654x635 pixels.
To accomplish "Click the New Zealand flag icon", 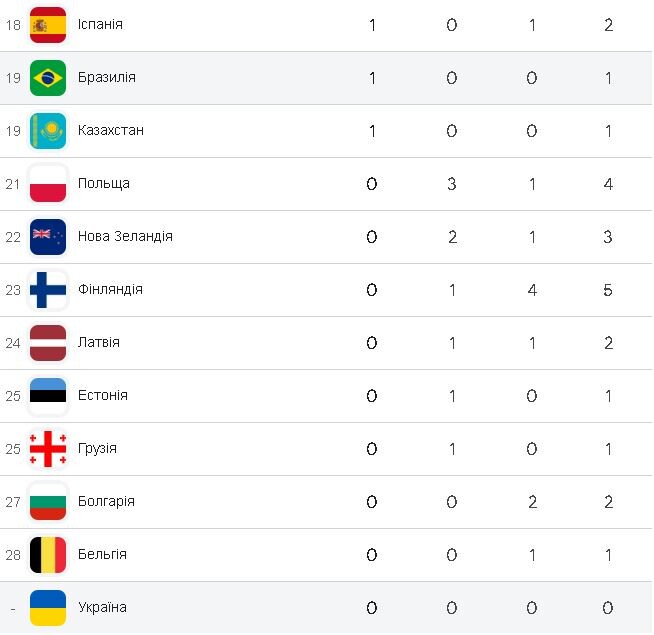I will point(48,237).
